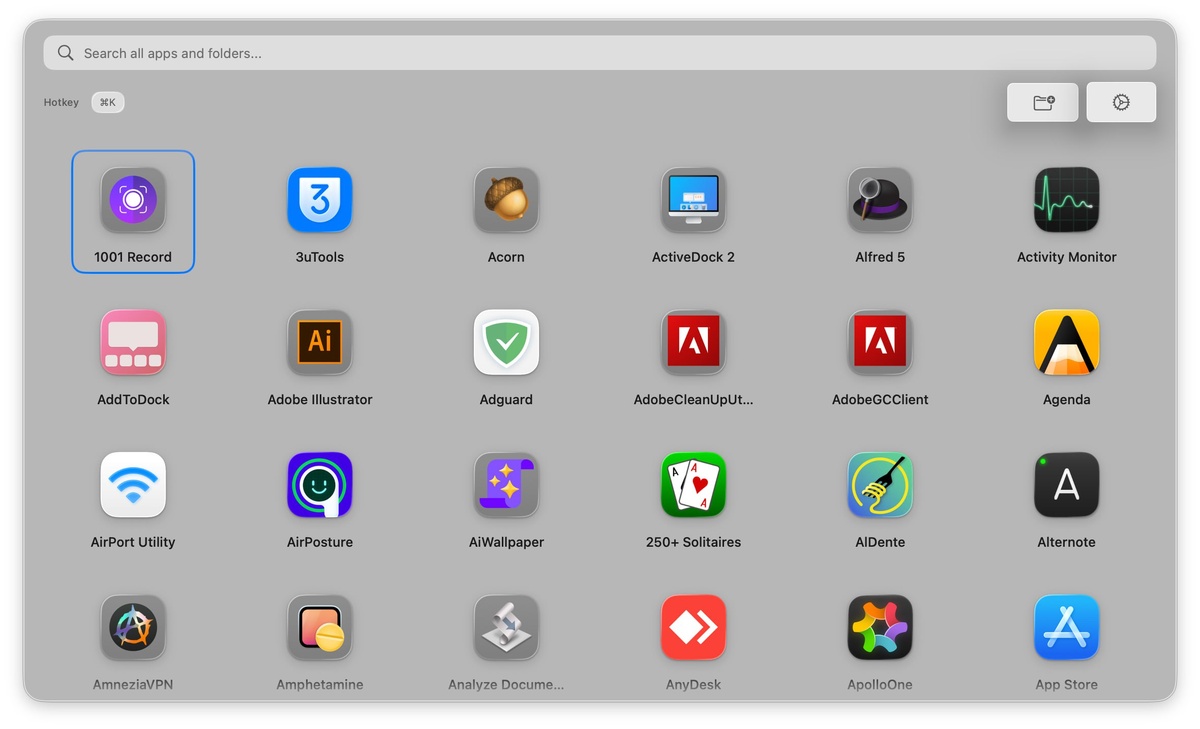Open the AiWallpaper app icon
The image size is (1200, 729).
[x=506, y=485]
